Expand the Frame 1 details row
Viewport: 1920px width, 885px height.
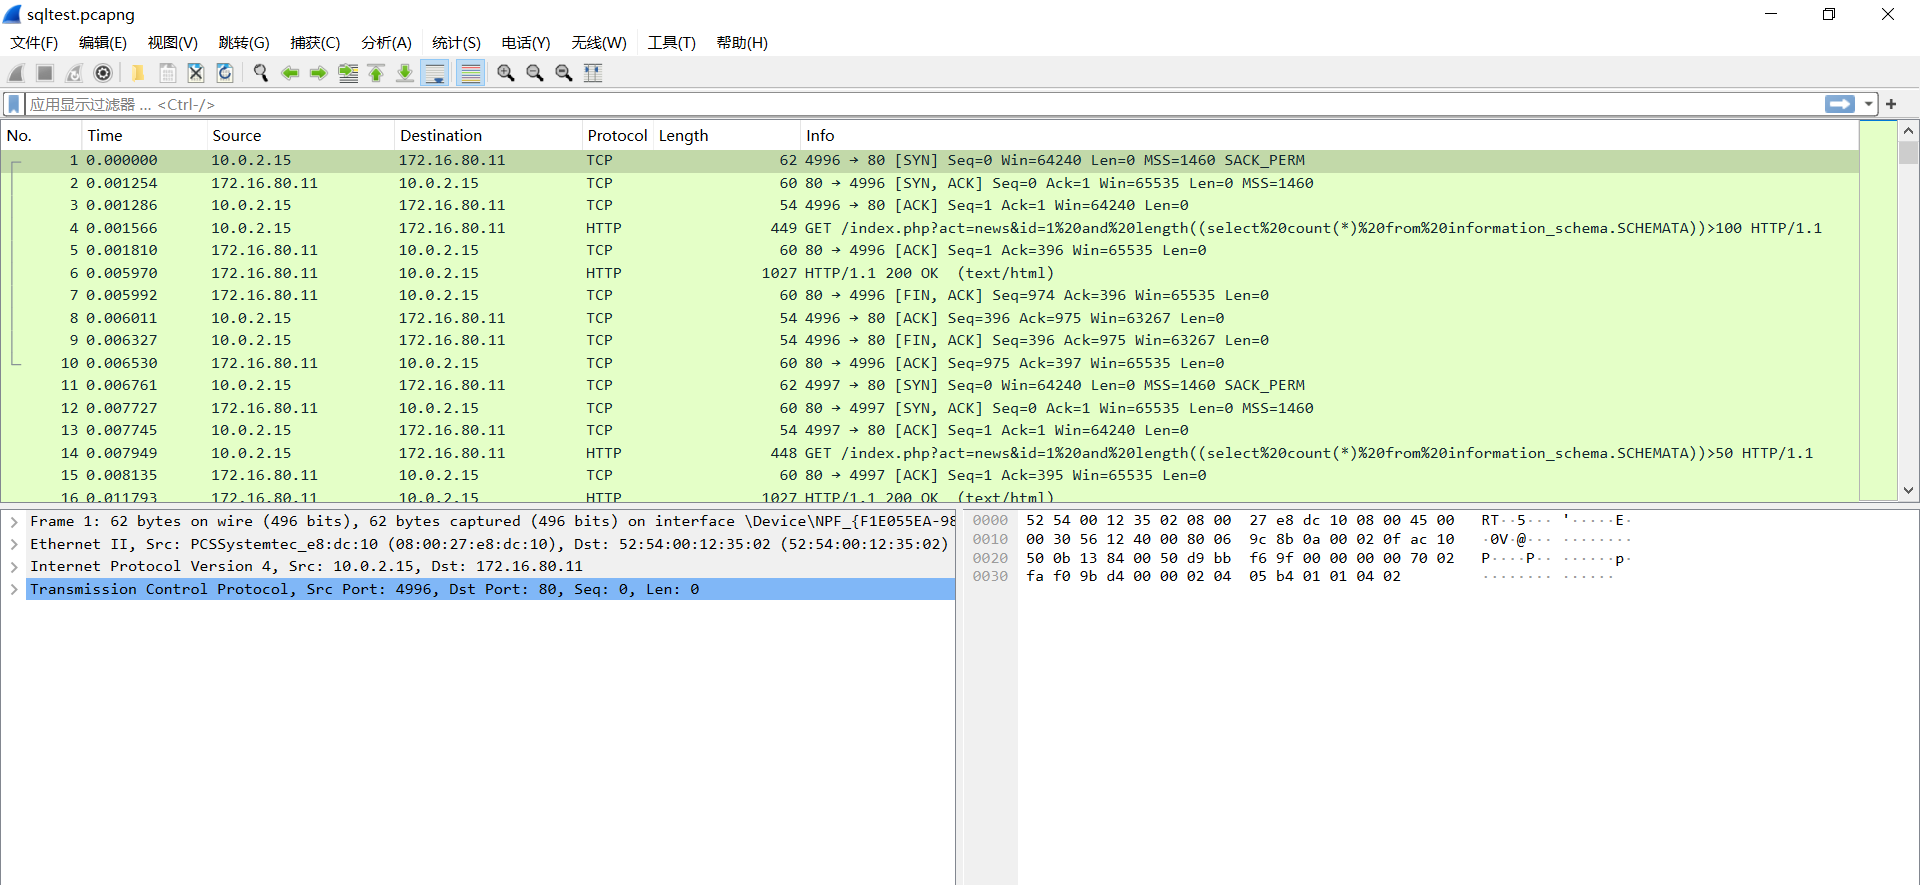tap(14, 521)
